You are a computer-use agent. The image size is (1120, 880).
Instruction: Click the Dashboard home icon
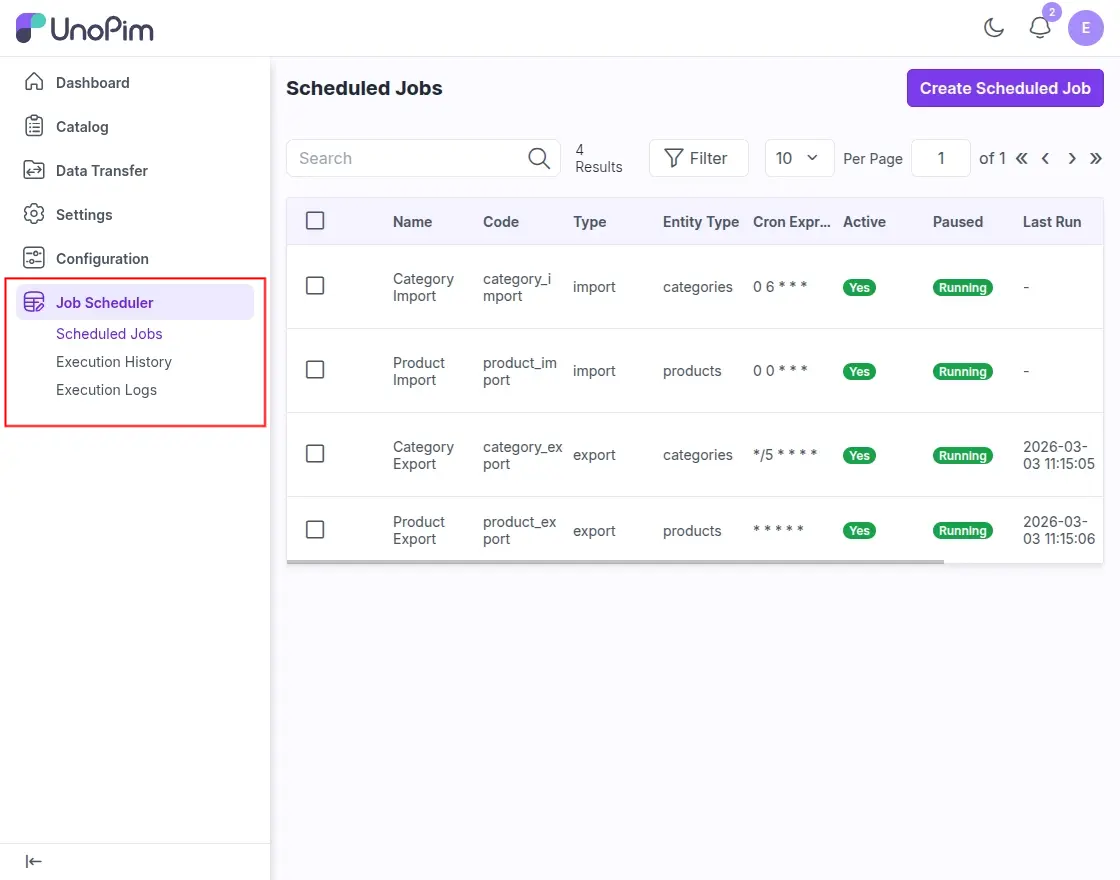pyautogui.click(x=34, y=81)
